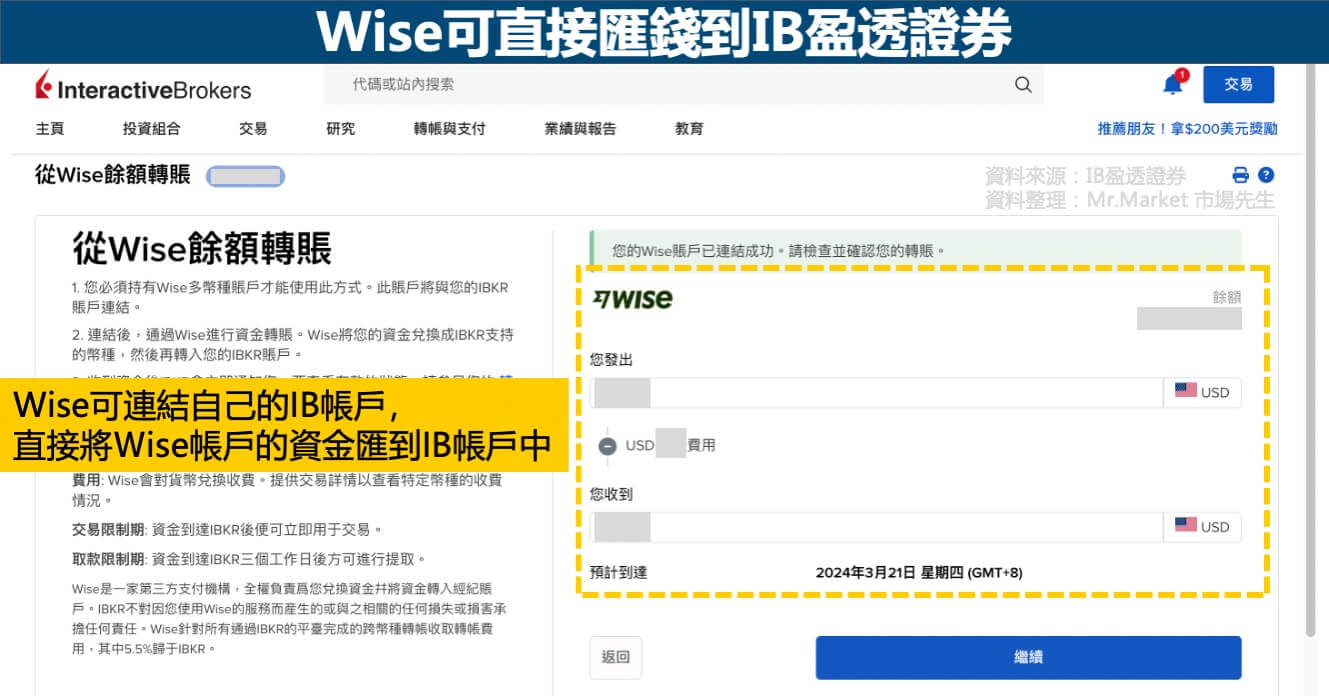The height and width of the screenshot is (696, 1329).
Task: Open the 教育 menu
Action: 689,129
